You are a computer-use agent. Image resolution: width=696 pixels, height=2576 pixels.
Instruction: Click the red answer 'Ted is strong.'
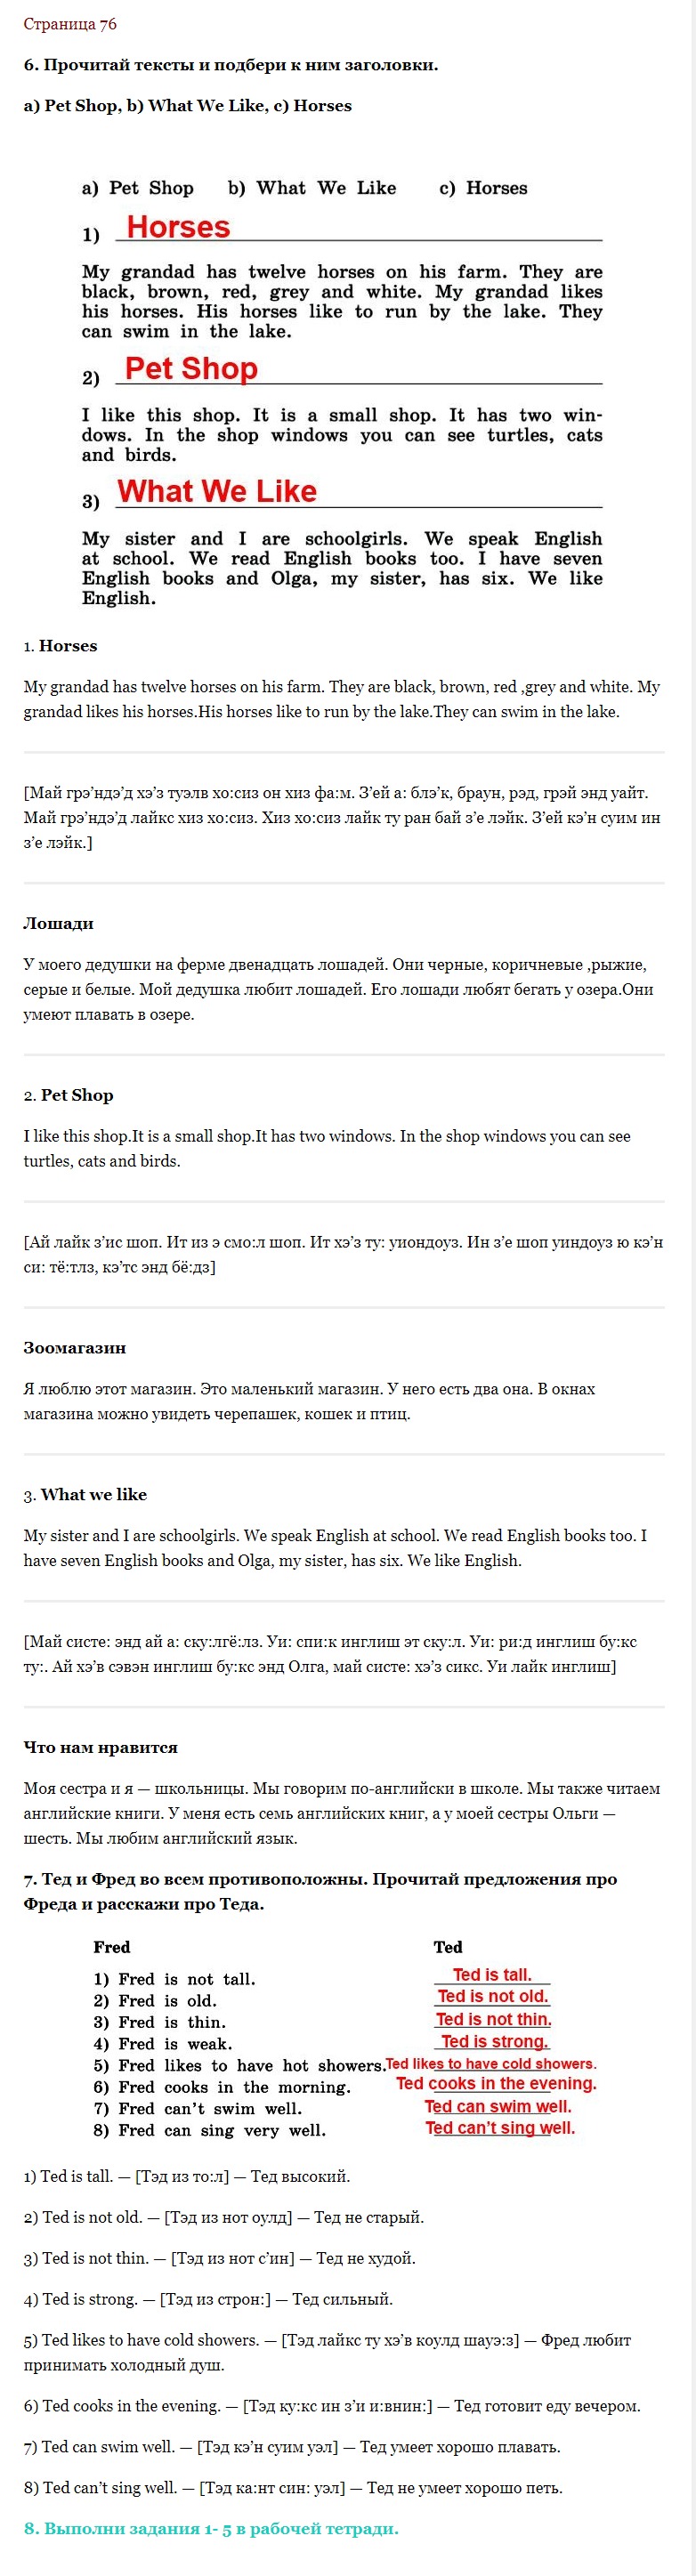pos(495,2041)
